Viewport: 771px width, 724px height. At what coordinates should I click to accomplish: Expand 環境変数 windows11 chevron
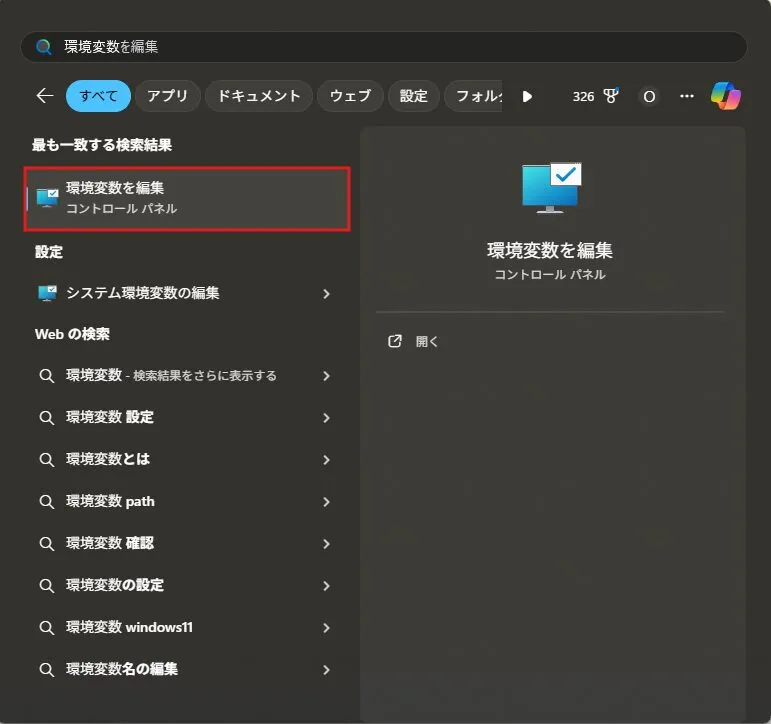tap(326, 628)
